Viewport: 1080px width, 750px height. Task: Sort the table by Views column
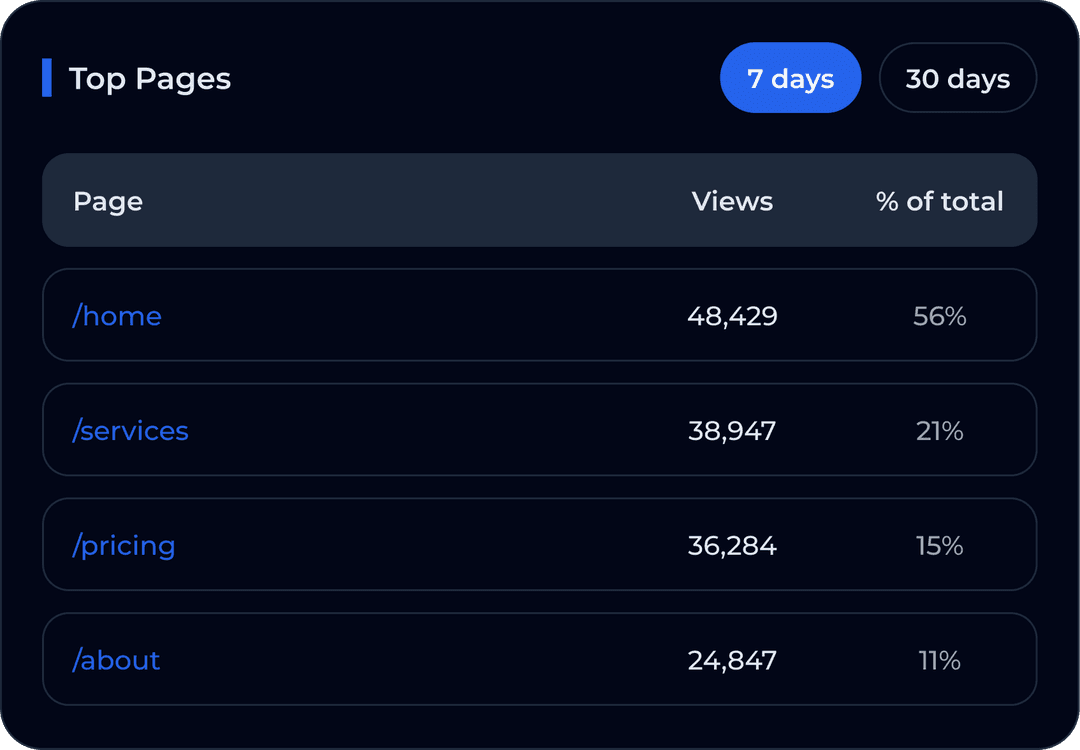click(x=732, y=201)
